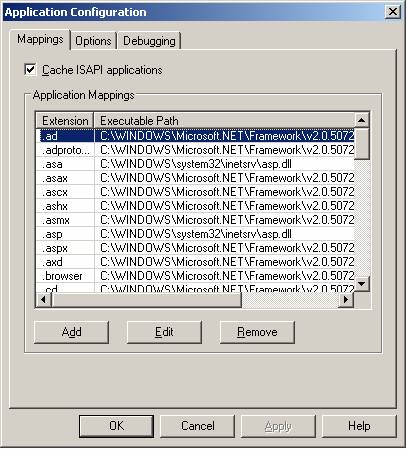Click the asp.dll path in the .asa row
The image size is (407, 451).
(196, 164)
